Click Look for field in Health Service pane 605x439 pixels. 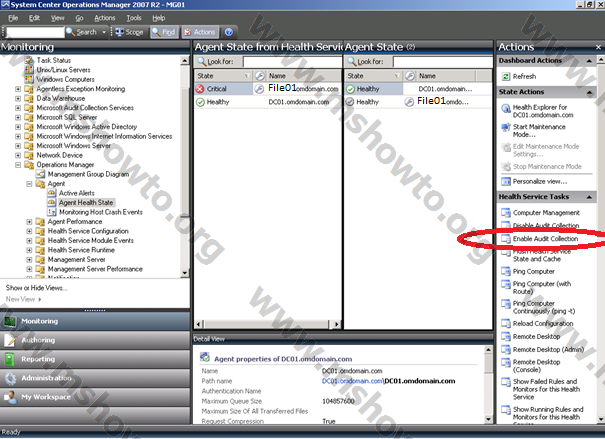click(x=292, y=62)
